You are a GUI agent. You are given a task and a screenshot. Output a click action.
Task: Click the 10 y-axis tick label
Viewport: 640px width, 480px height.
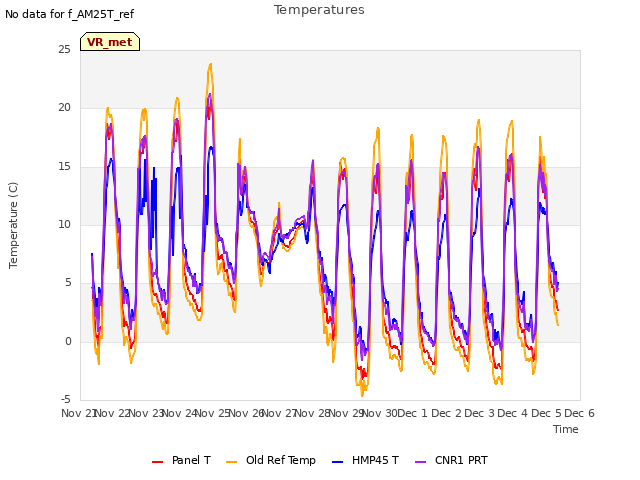[64, 224]
